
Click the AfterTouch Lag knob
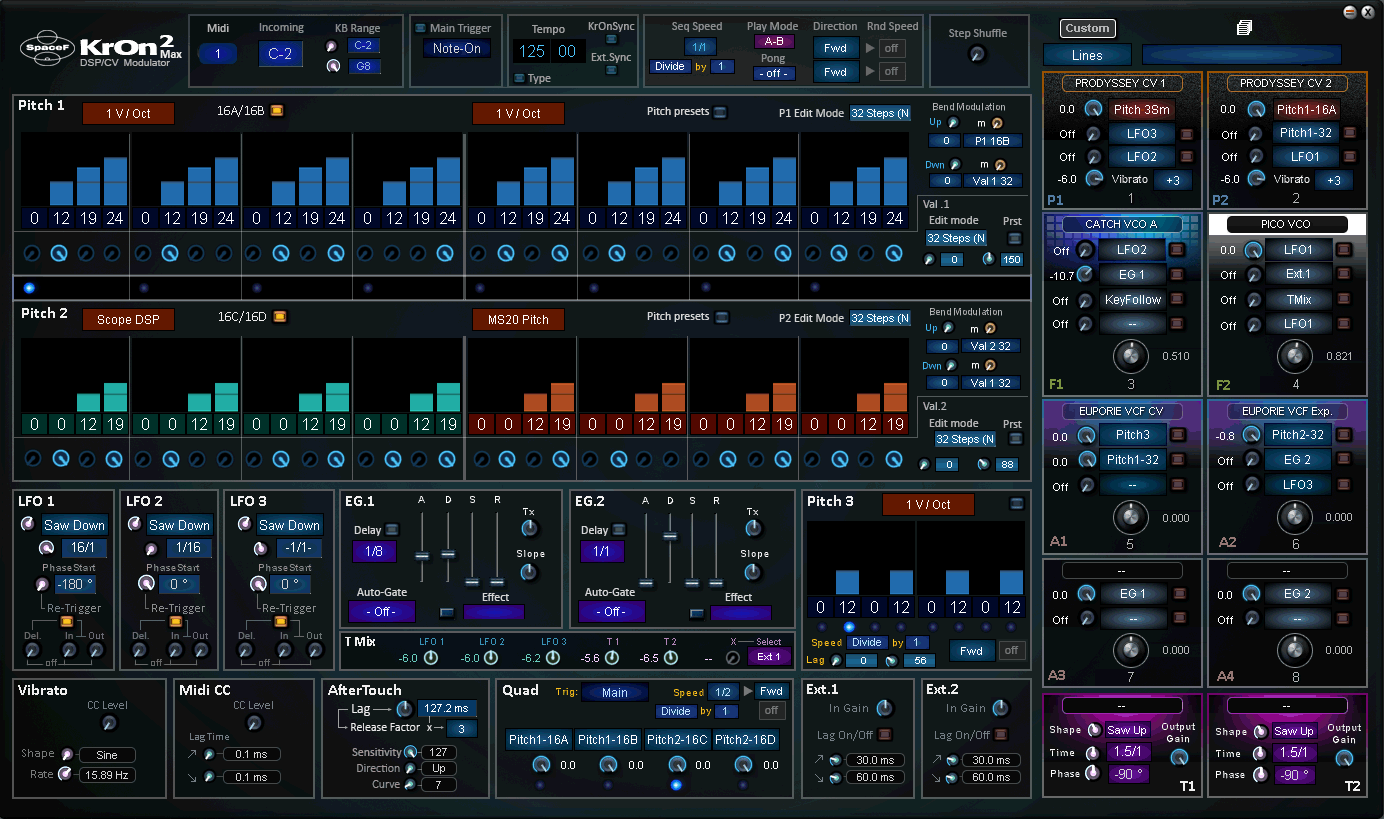click(404, 708)
